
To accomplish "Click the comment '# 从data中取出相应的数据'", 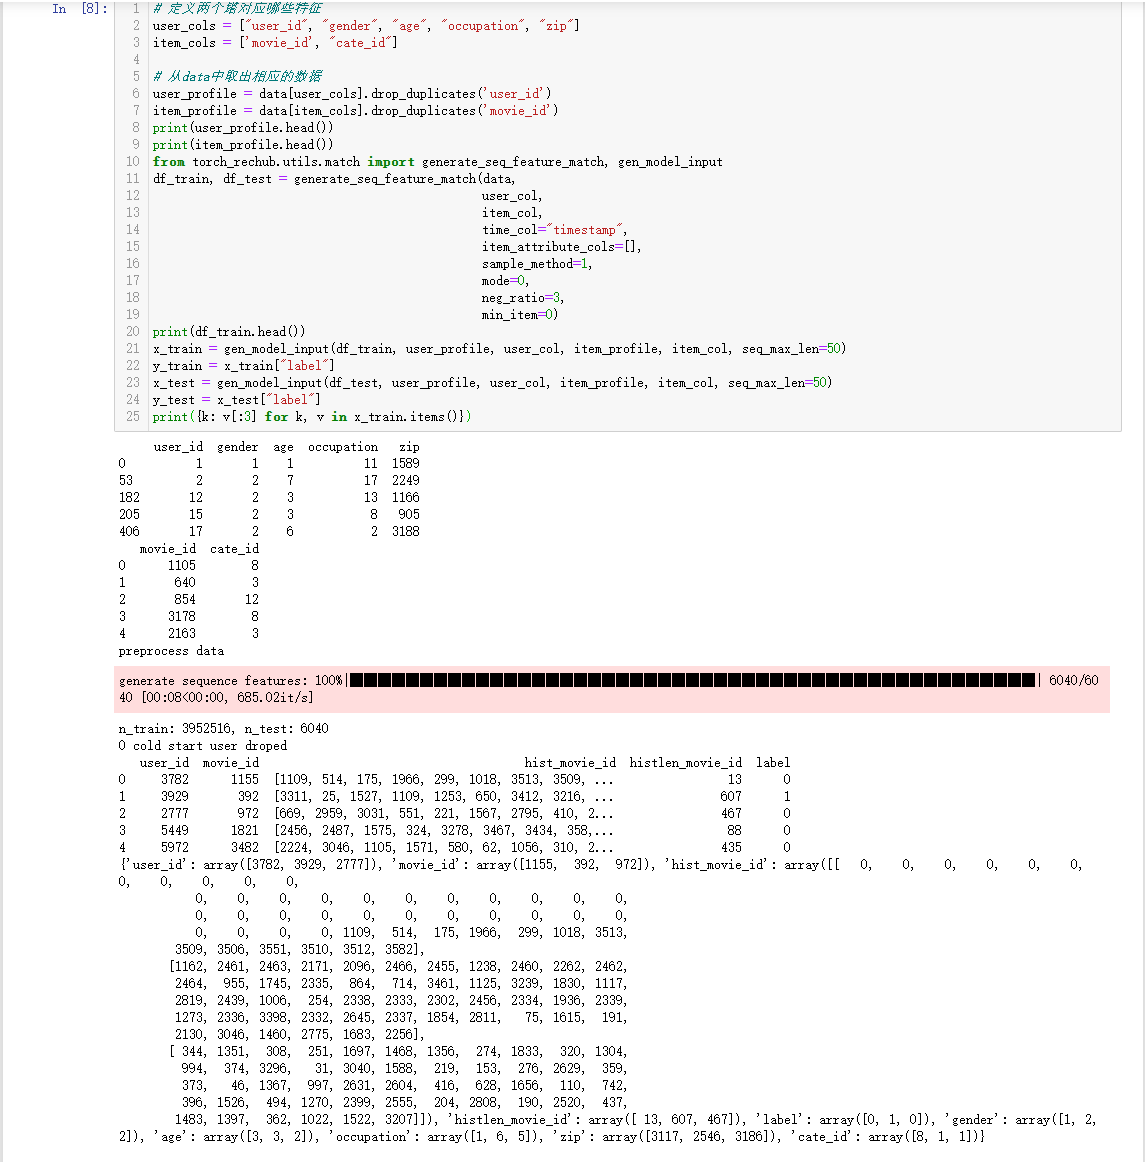I will pos(237,76).
